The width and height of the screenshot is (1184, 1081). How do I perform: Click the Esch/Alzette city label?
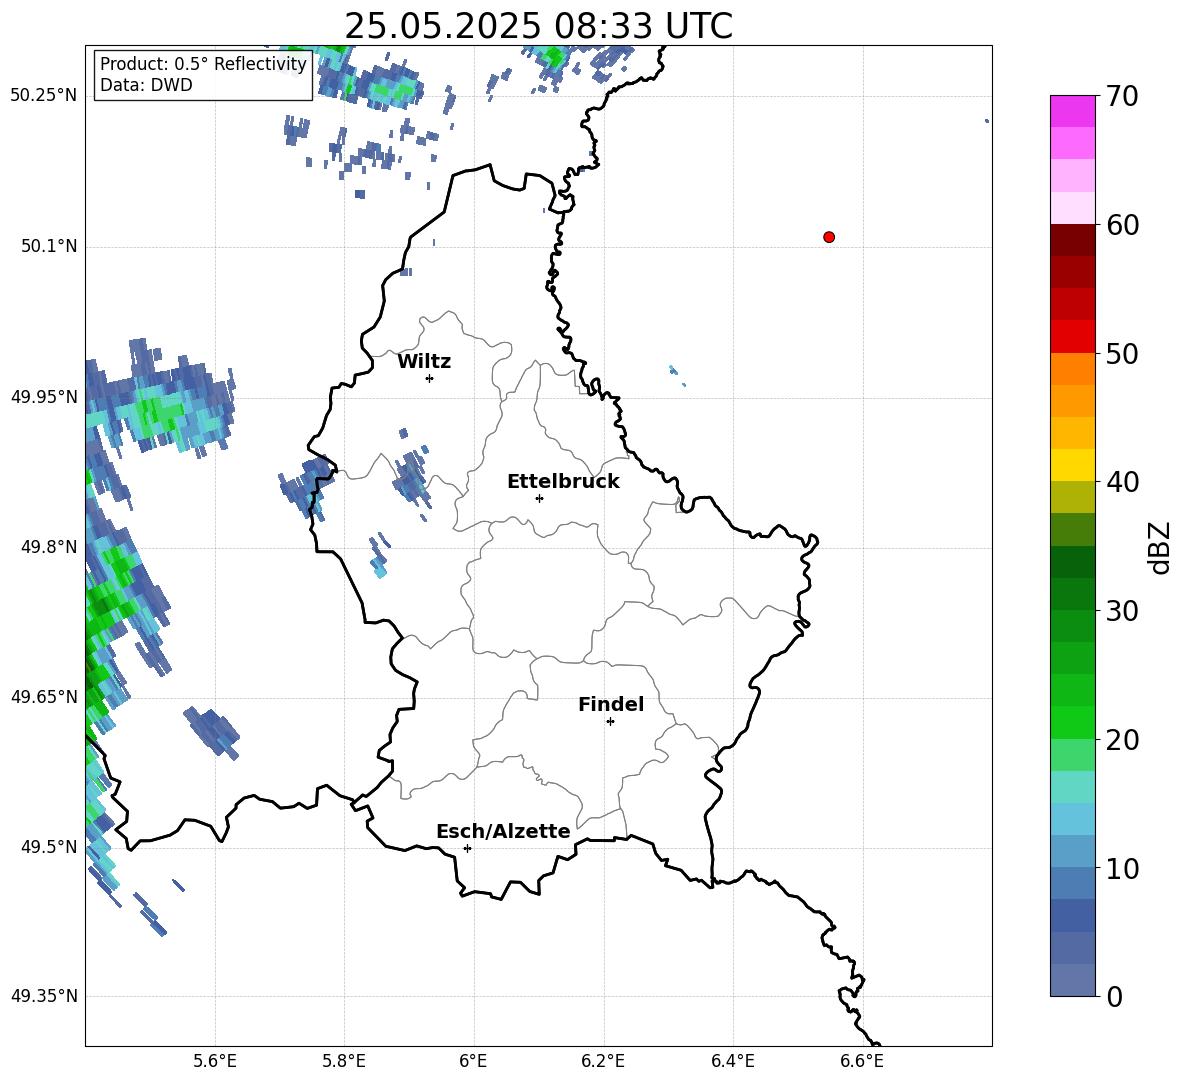point(503,831)
